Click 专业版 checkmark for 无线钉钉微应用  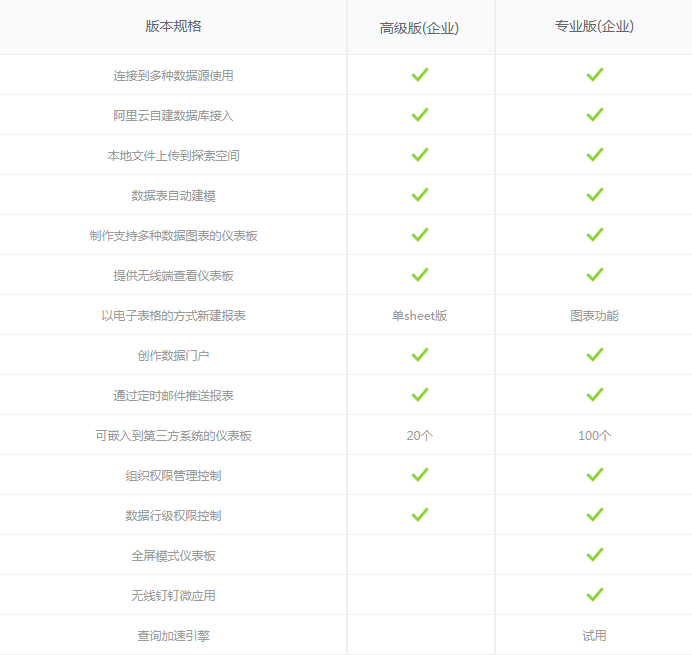click(594, 595)
